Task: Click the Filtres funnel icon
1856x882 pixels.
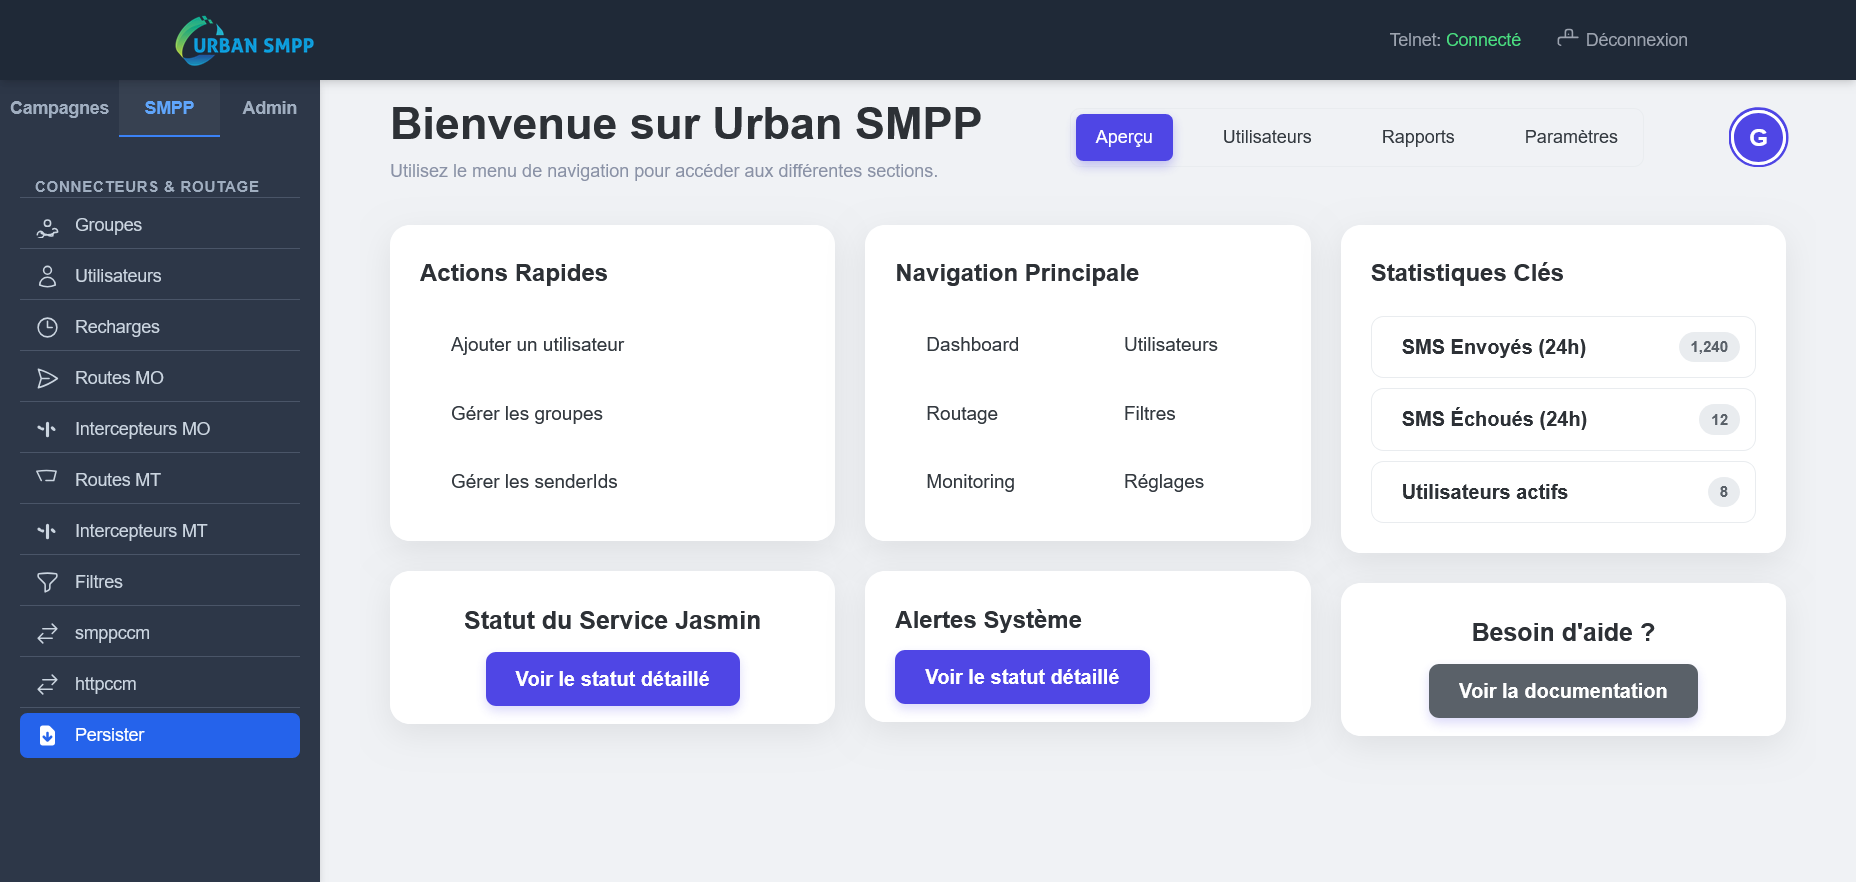Action: (x=47, y=583)
